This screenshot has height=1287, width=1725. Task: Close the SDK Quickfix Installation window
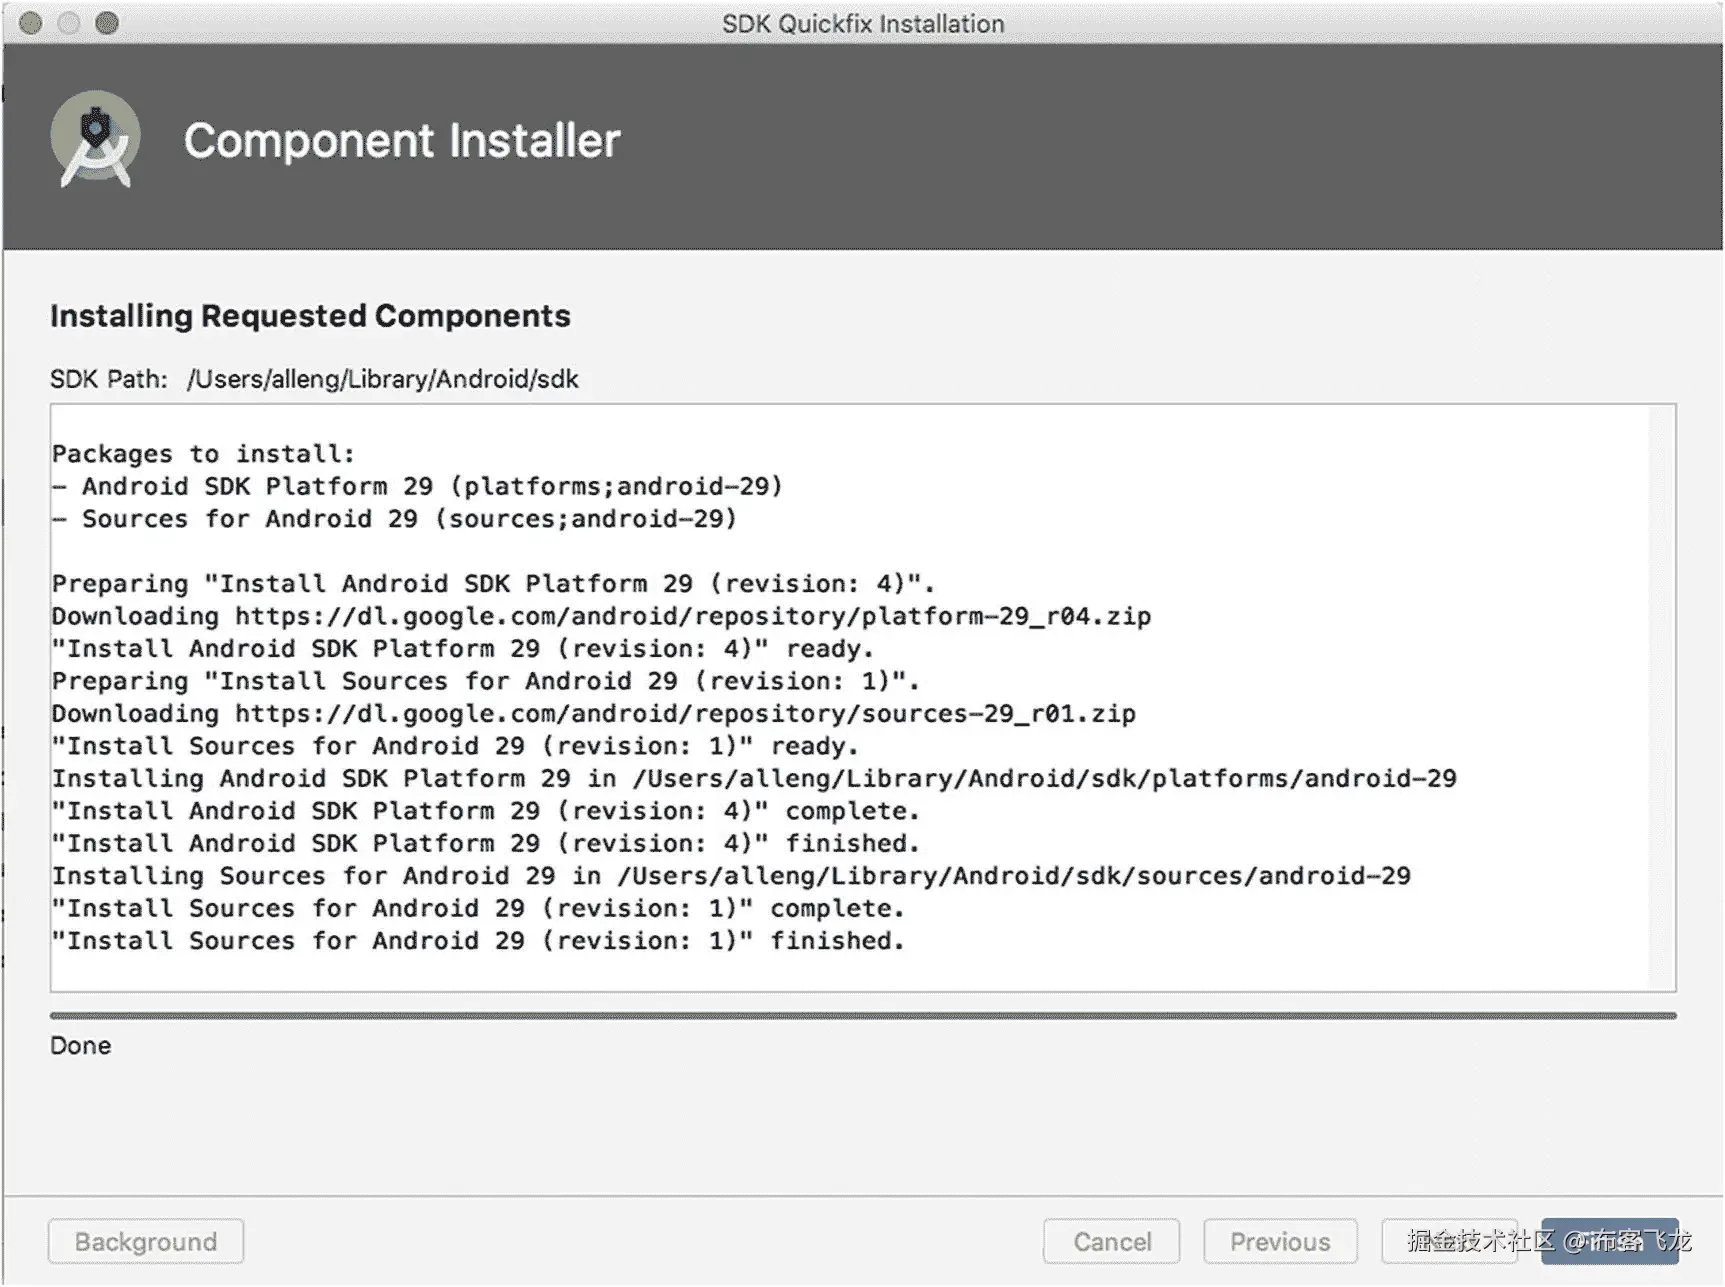pos(31,23)
